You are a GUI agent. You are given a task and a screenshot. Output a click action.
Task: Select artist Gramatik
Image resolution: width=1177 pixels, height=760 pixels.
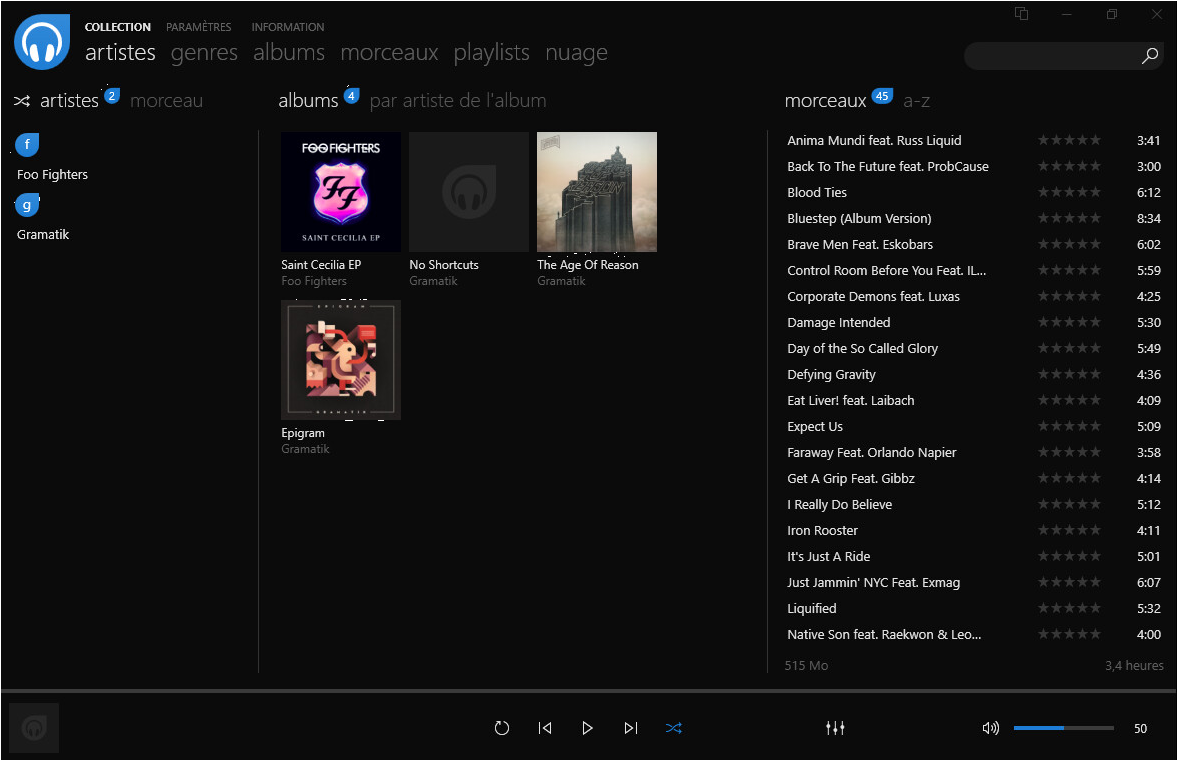[43, 234]
